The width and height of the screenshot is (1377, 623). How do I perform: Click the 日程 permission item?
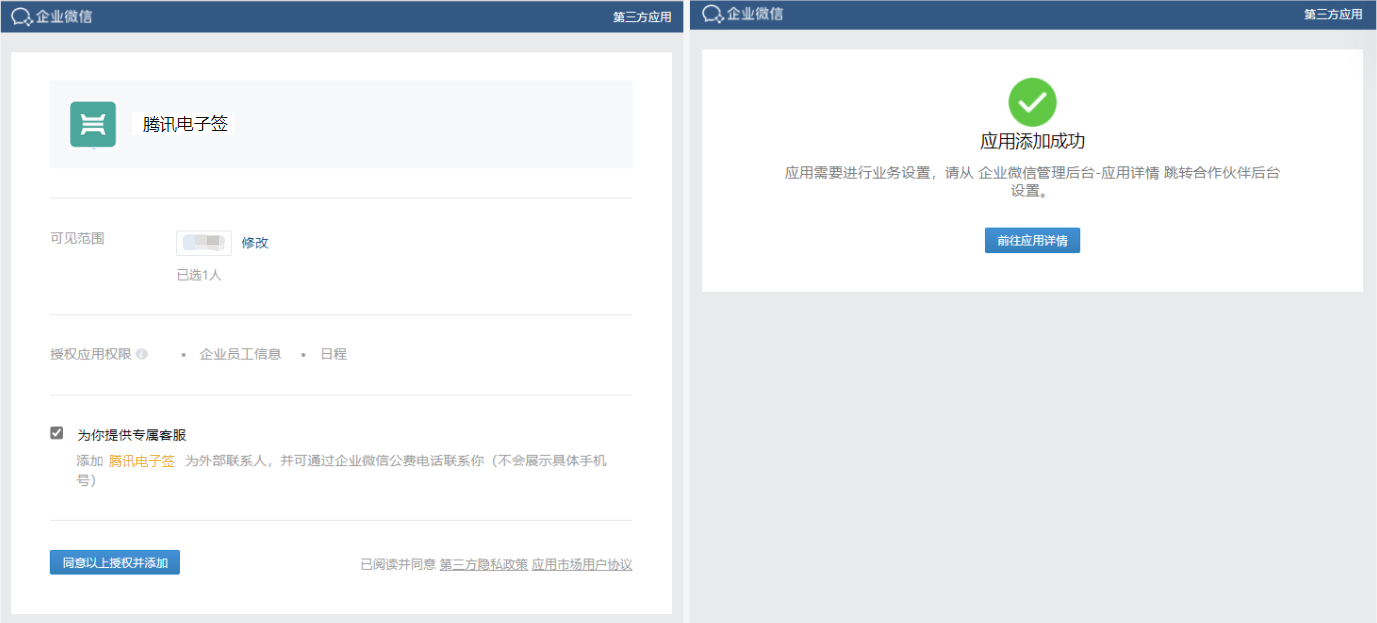click(333, 354)
